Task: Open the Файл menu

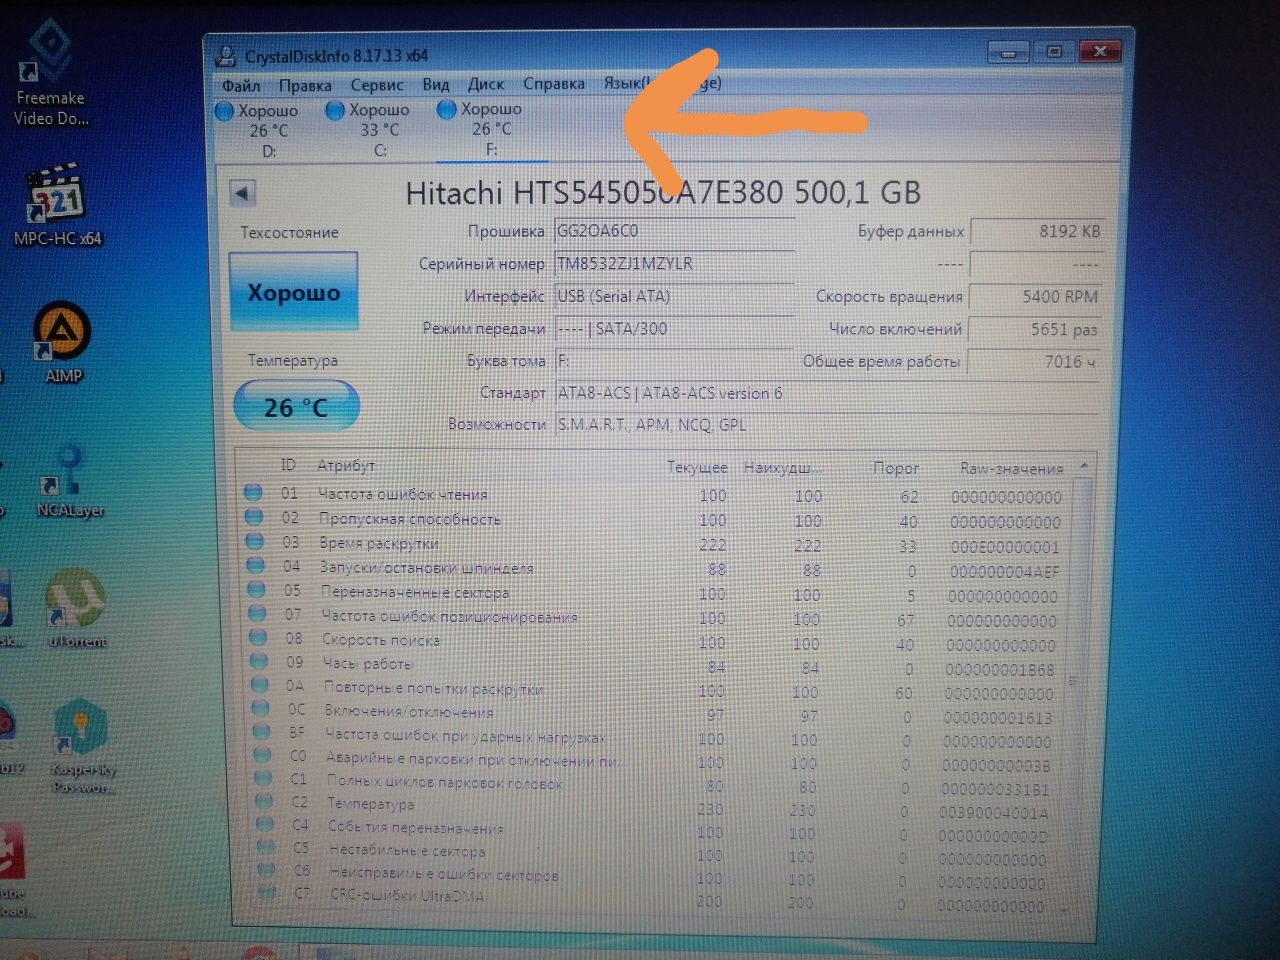Action: 241,85
